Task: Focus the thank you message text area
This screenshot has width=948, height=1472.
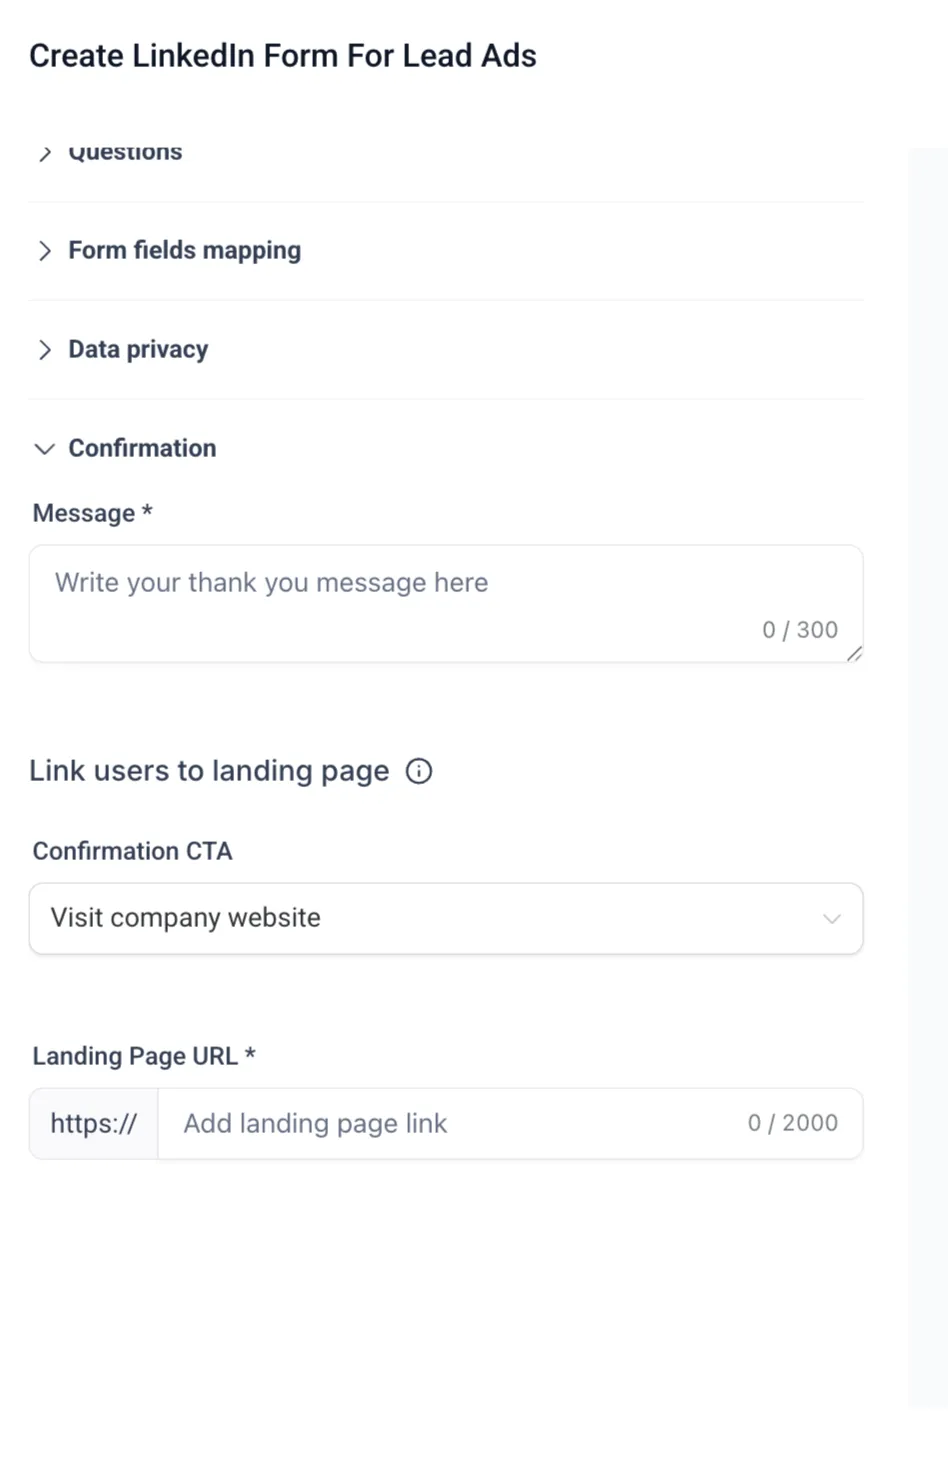Action: point(446,604)
